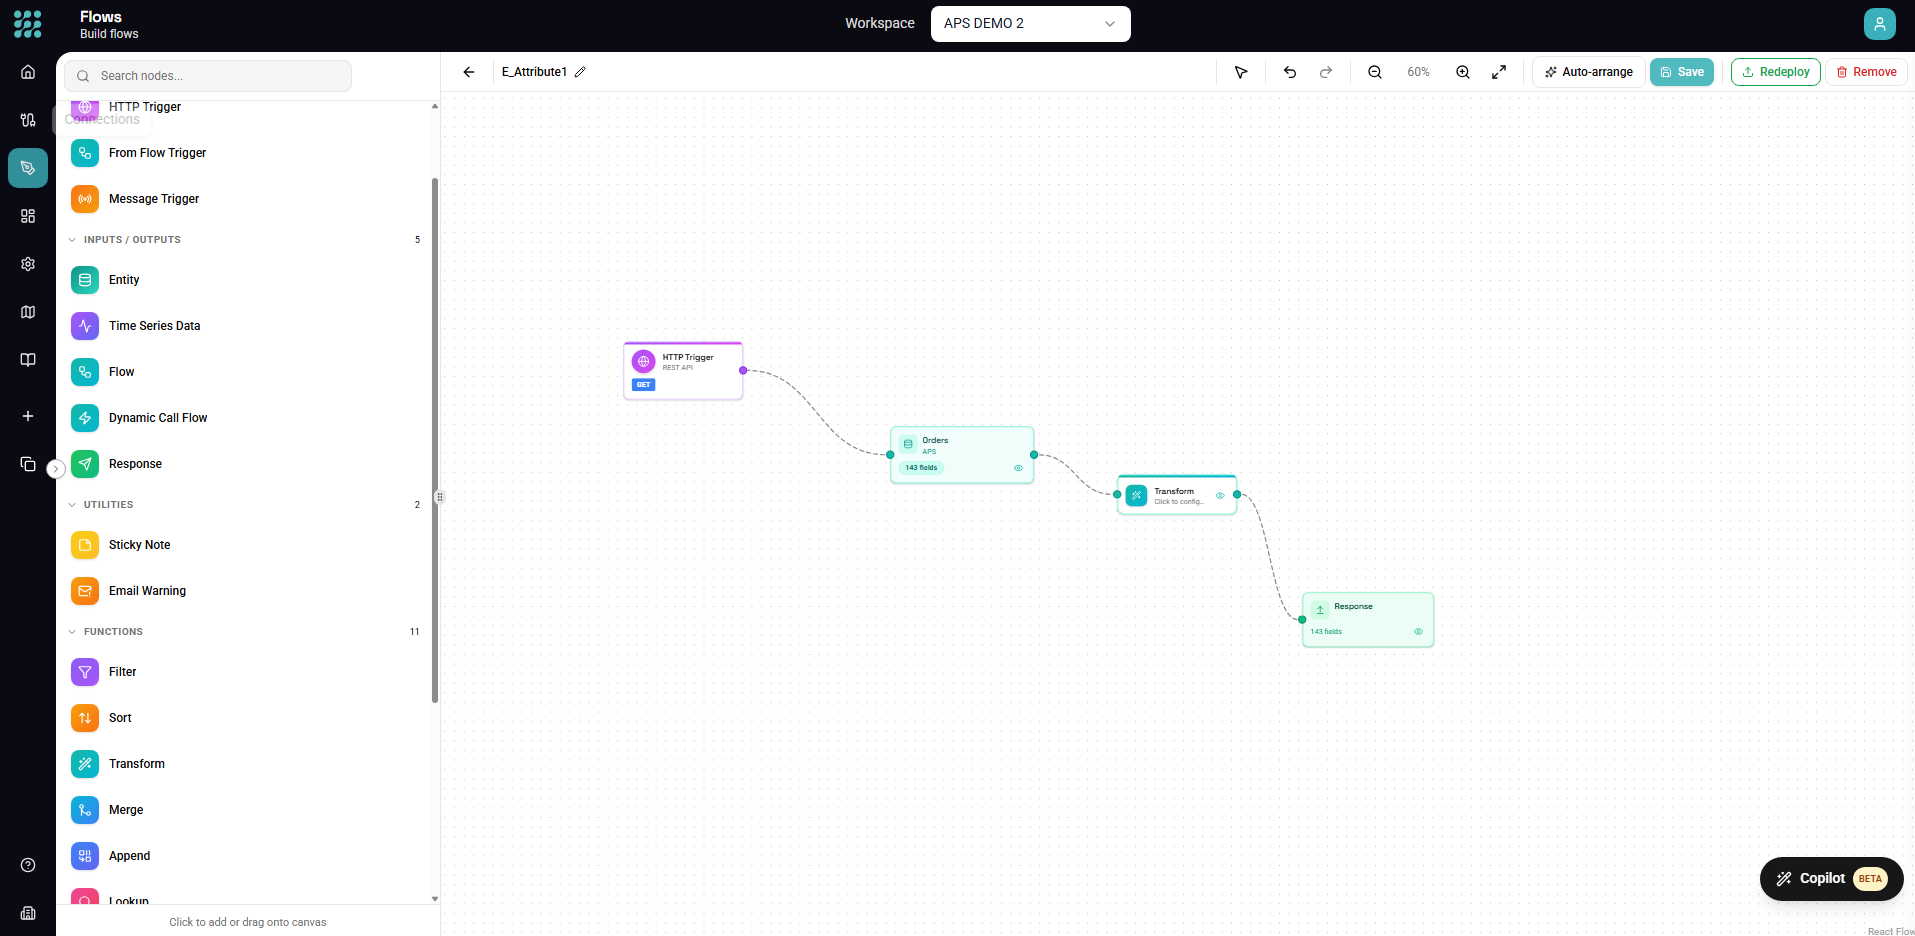Toggle fullscreen with the expand arrows icon
The height and width of the screenshot is (936, 1915).
(x=1499, y=72)
